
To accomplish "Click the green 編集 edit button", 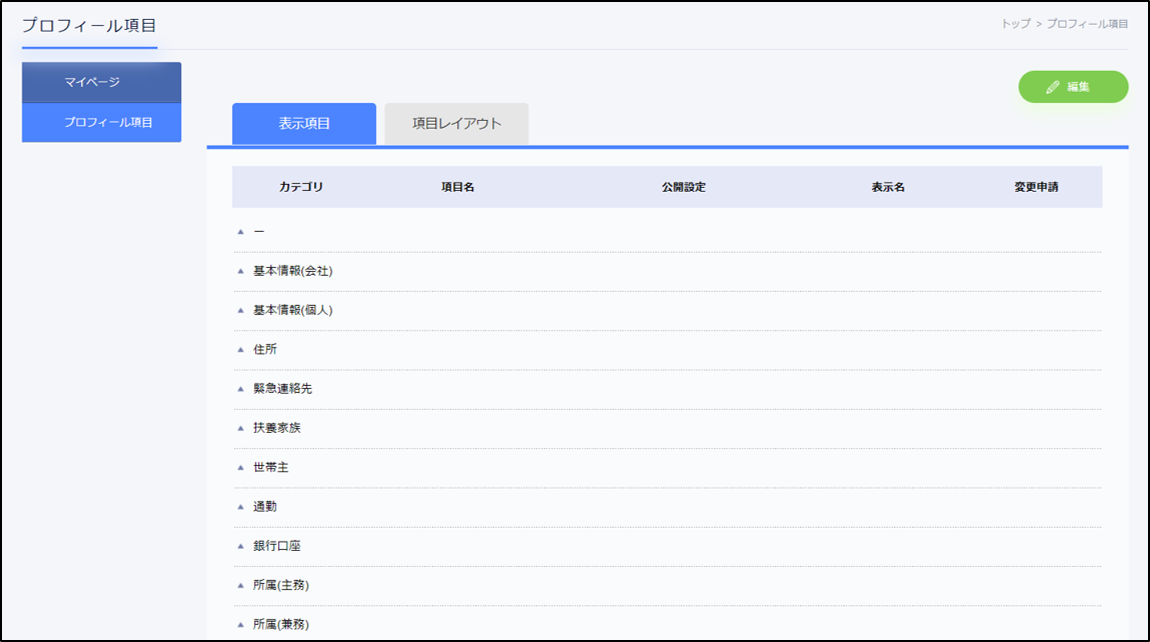I will (1073, 87).
